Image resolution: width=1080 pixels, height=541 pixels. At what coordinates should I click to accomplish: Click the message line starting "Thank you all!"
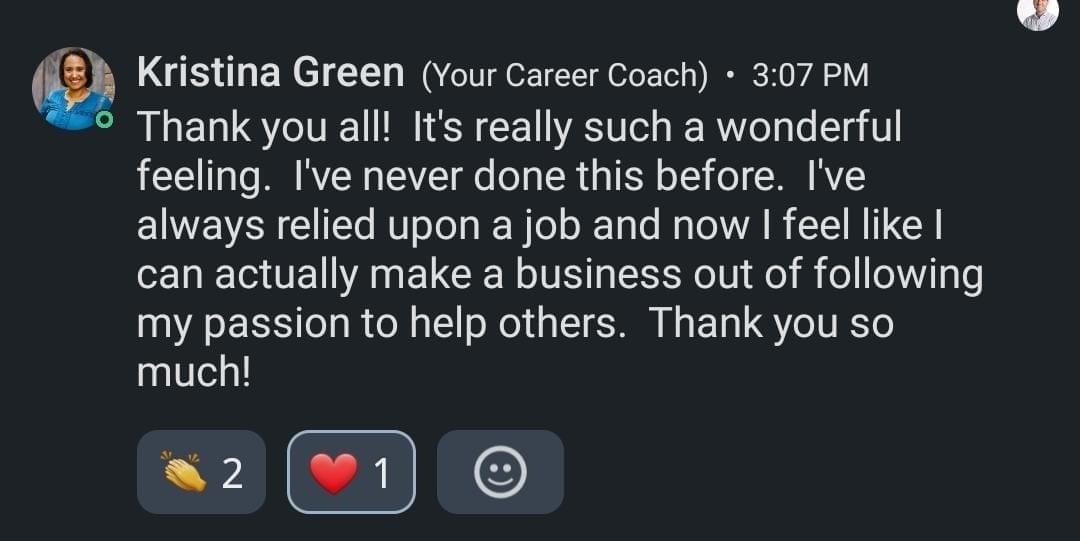tap(519, 127)
